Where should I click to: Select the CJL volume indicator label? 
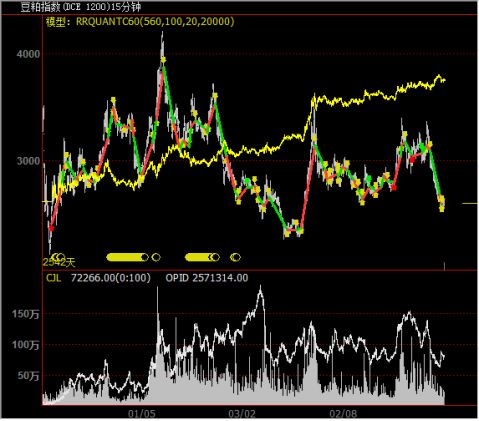[53, 278]
